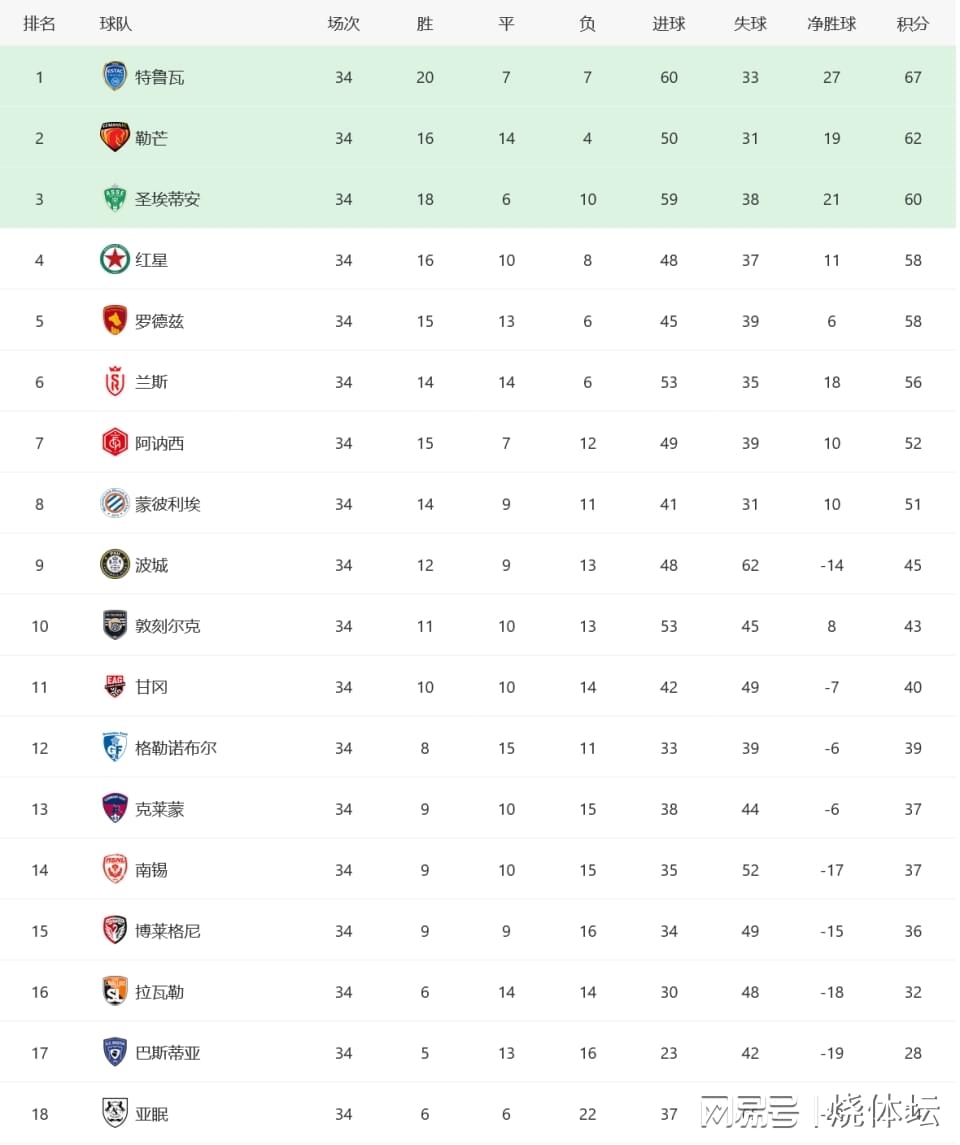960x1145 pixels.
Task: Open the 阿讷西 team name link
Action: (159, 443)
